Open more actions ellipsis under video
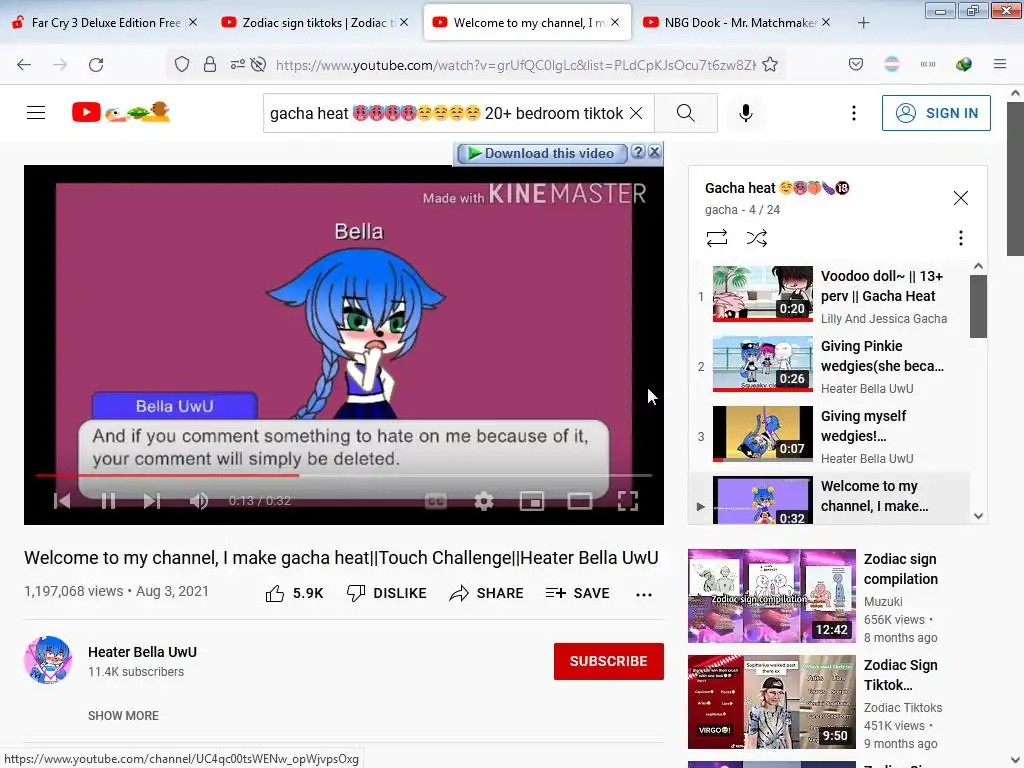 click(643, 594)
